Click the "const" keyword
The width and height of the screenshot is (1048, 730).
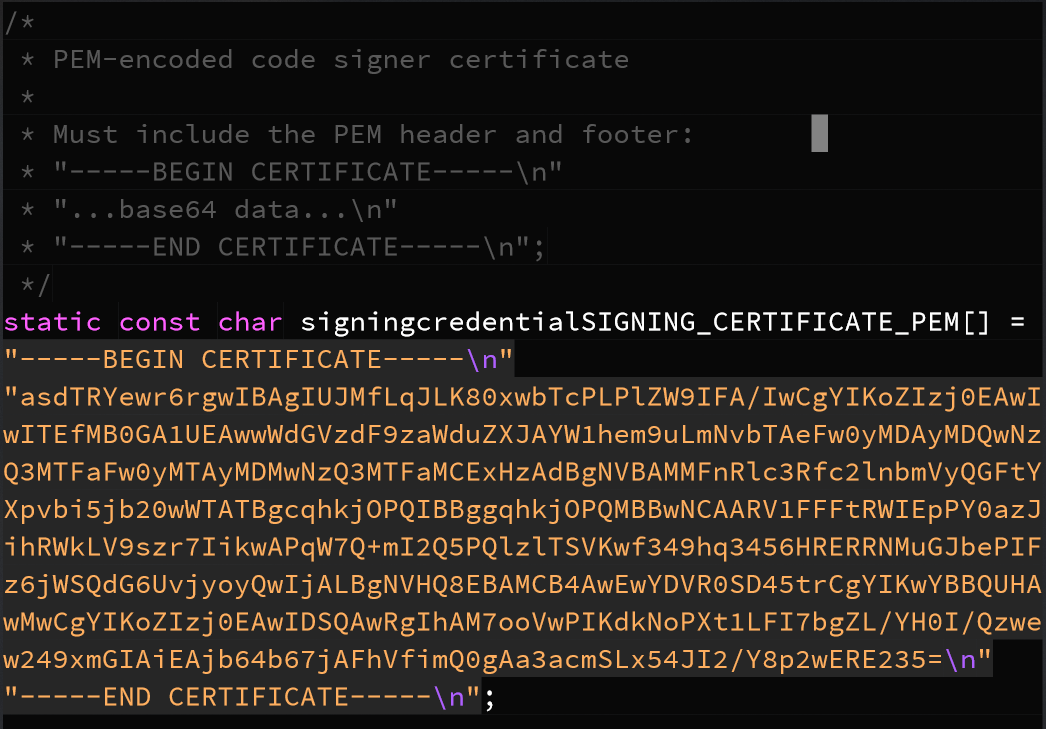(x=160, y=322)
